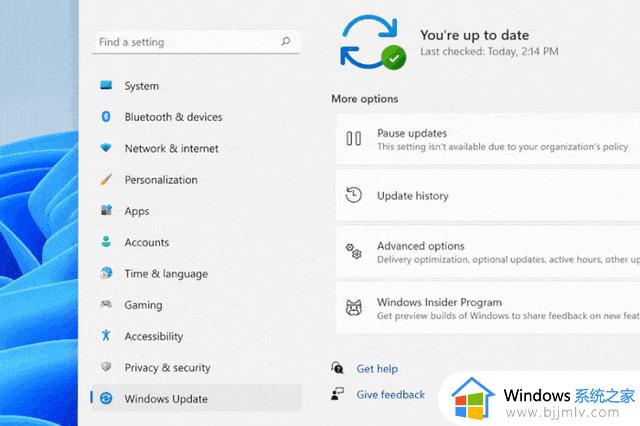Viewport: 640px width, 426px height.
Task: Open Time & language settings
Action: click(196, 273)
